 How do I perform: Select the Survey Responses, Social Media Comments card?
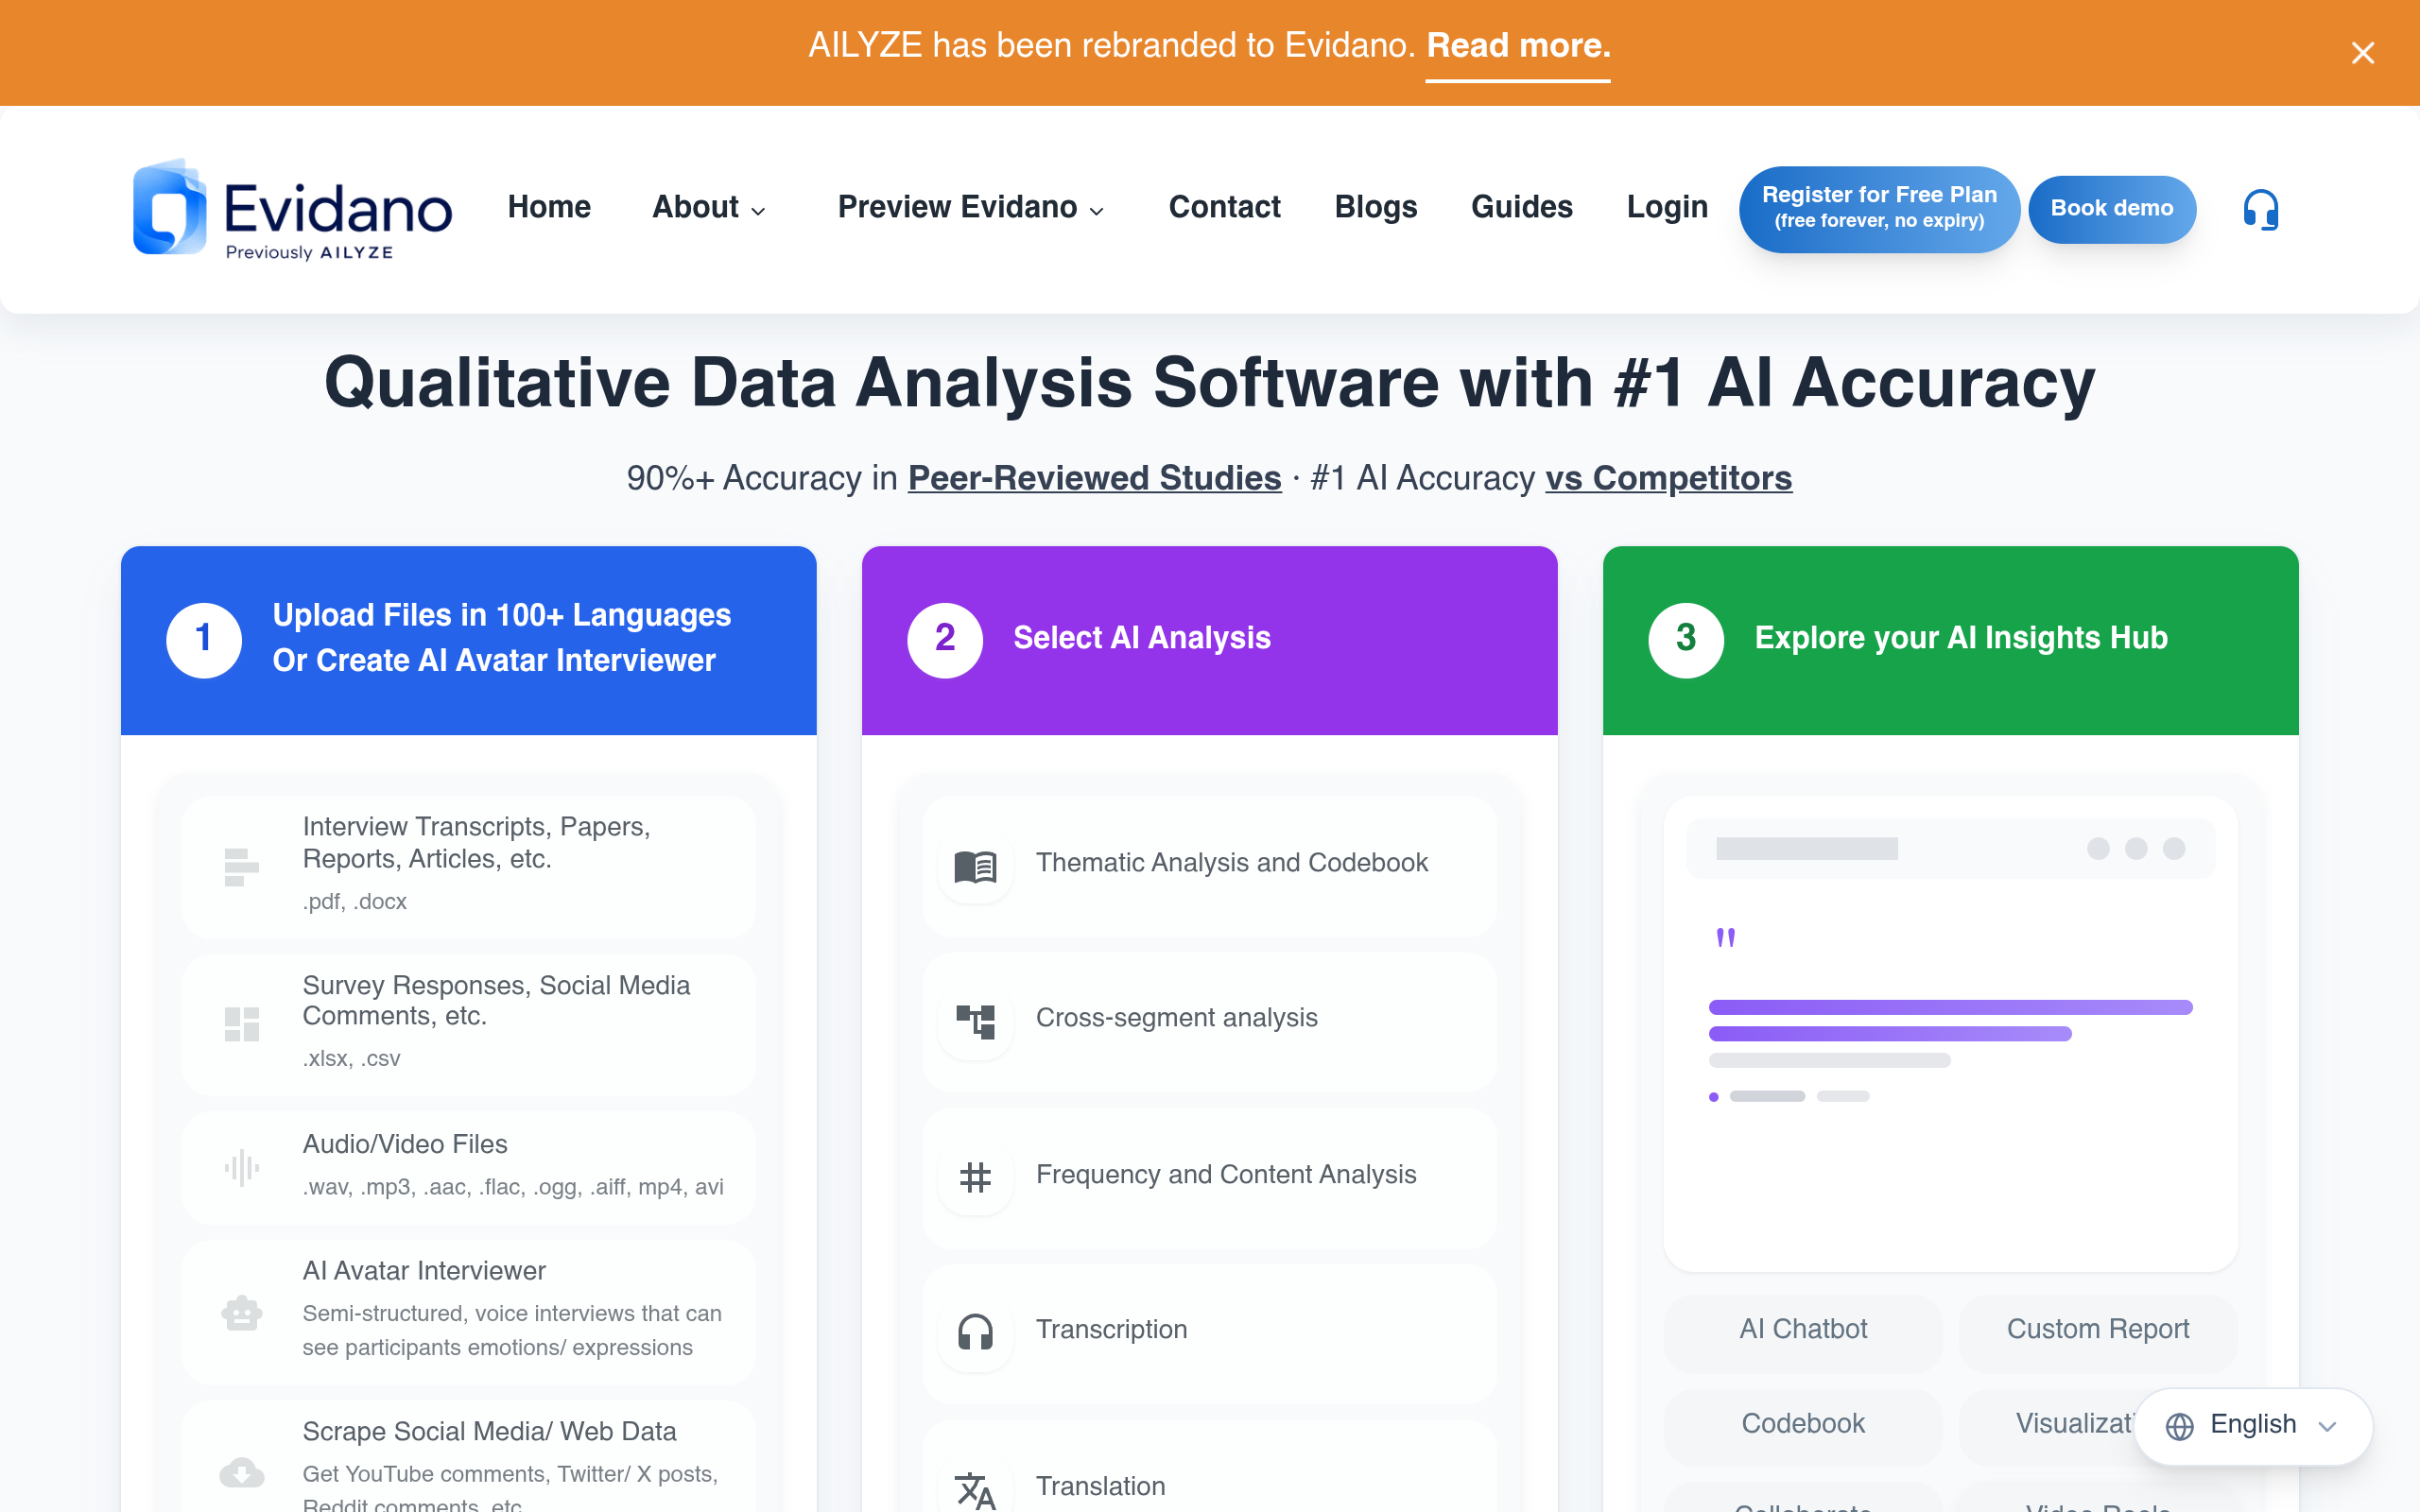click(x=468, y=1024)
